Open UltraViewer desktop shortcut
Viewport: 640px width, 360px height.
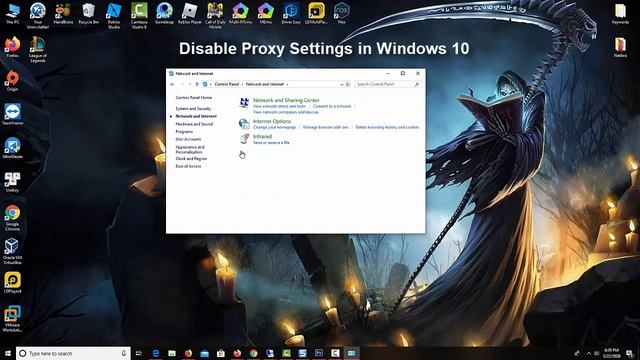point(13,148)
